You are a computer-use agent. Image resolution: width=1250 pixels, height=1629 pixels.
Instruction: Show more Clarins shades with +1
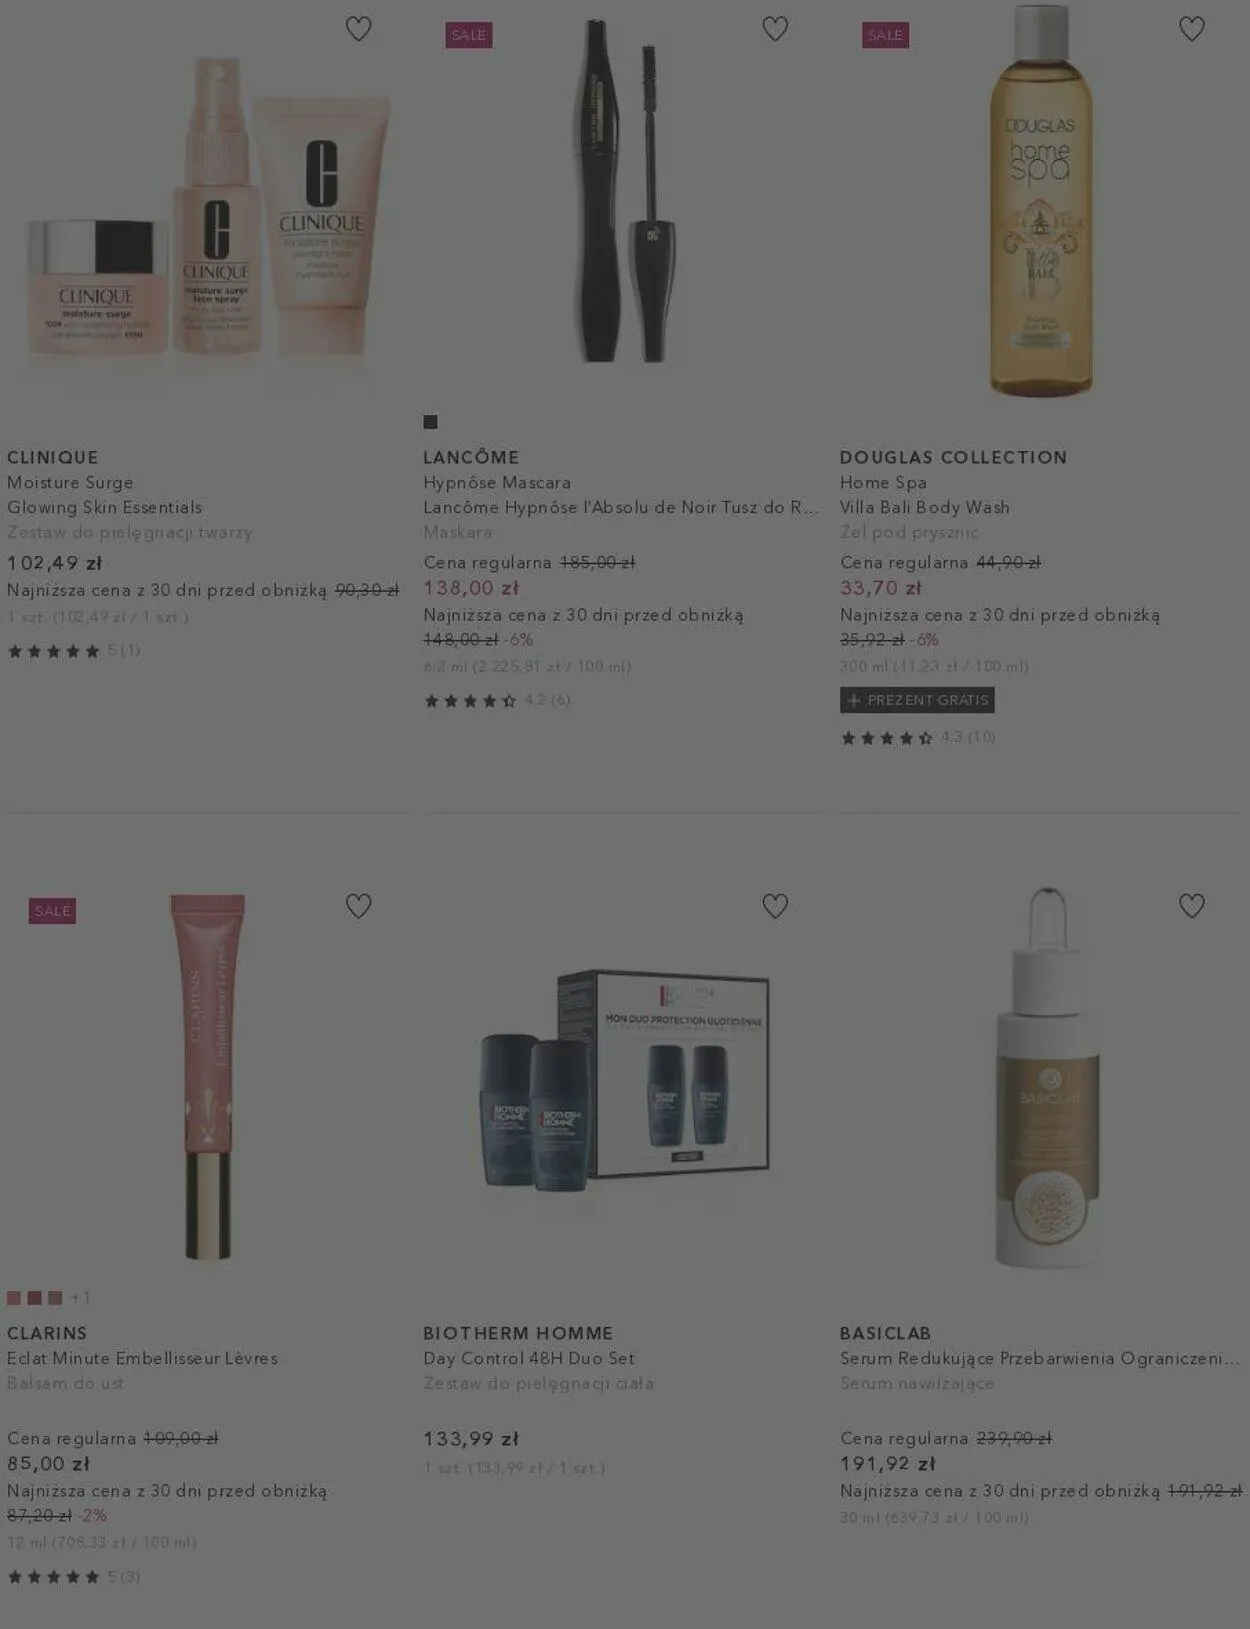(x=80, y=1298)
